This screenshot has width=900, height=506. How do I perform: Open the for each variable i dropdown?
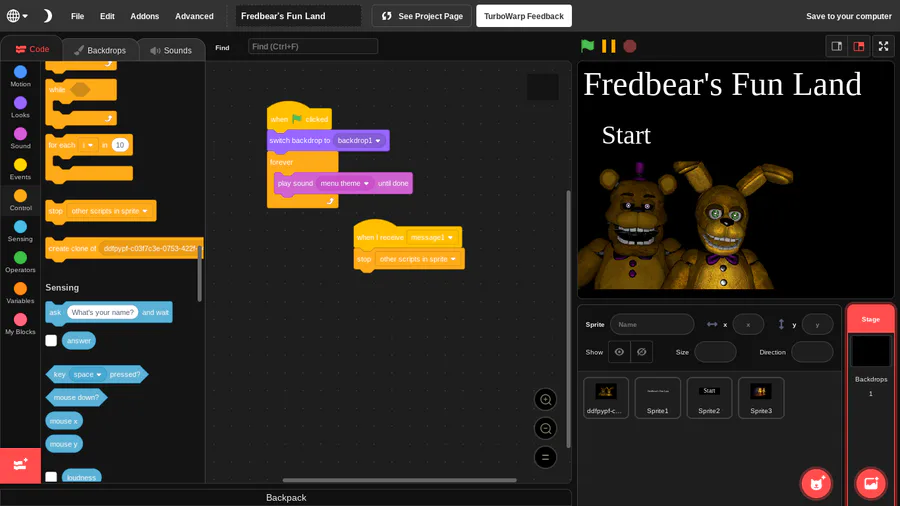pyautogui.click(x=87, y=145)
